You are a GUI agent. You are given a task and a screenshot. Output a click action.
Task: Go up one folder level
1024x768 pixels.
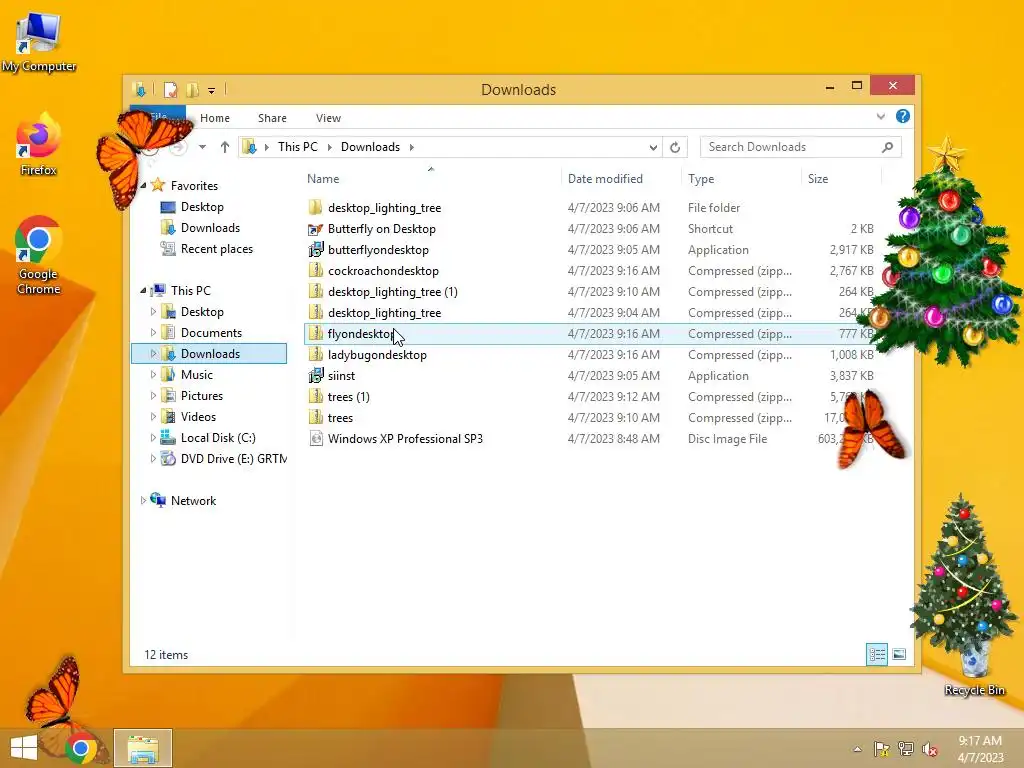pos(225,147)
